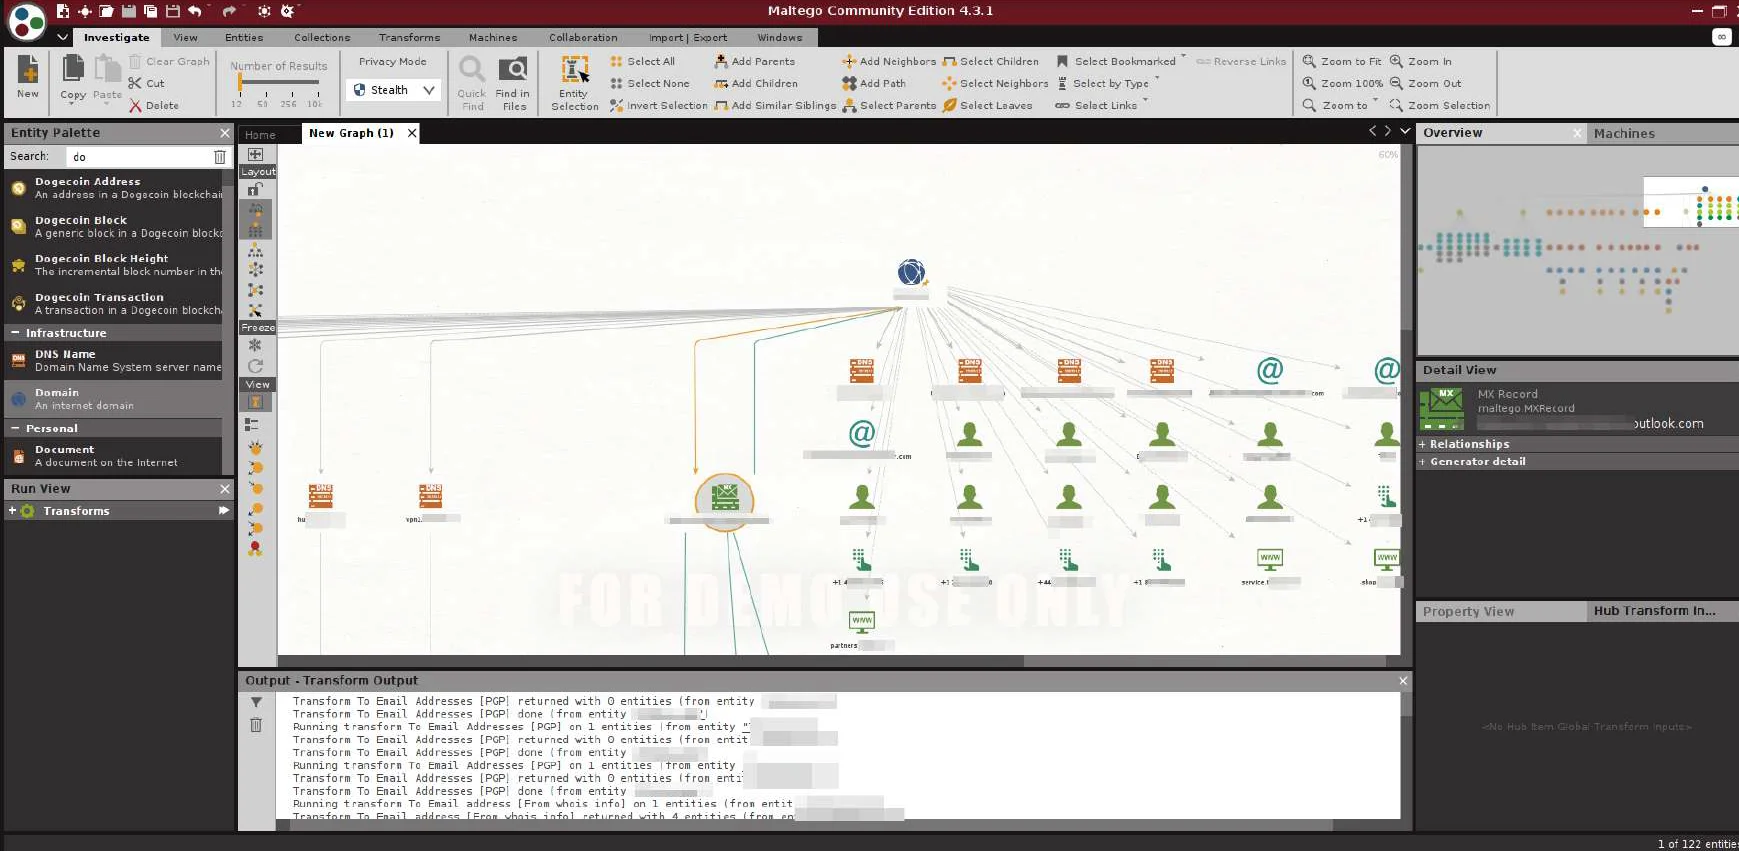The width and height of the screenshot is (1739, 851).
Task: Click Select Neighbors
Action: 995,83
